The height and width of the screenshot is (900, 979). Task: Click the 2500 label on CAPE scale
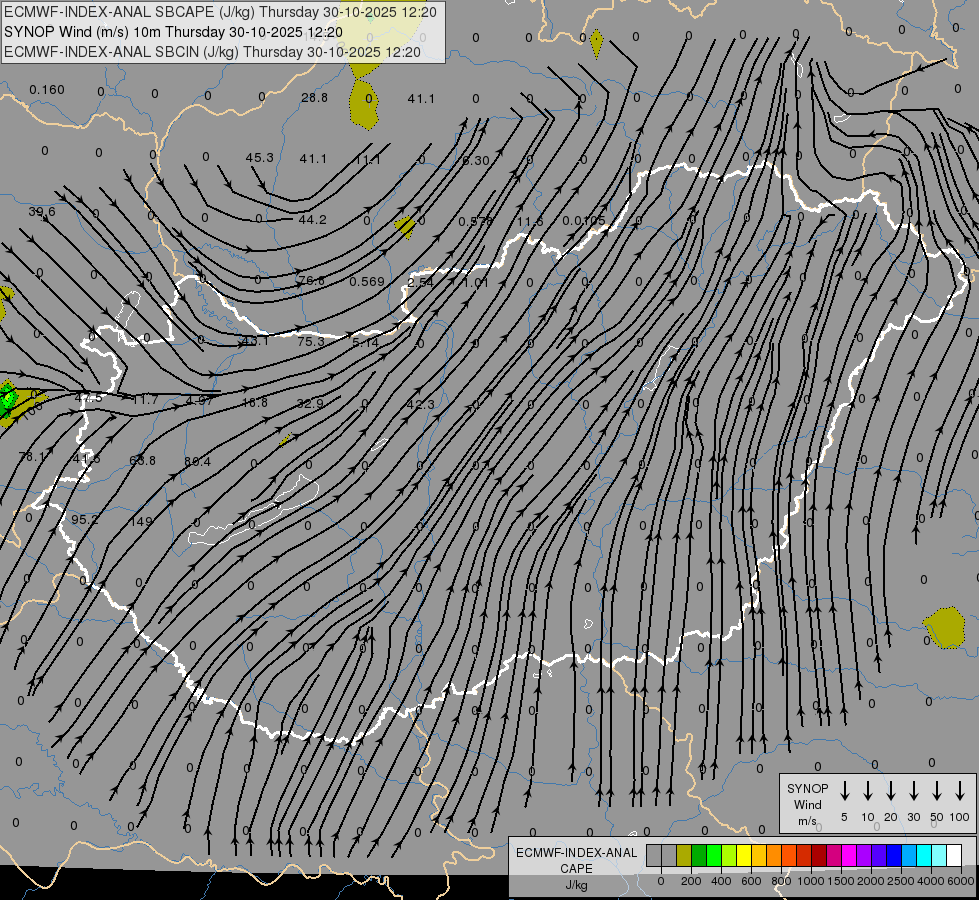click(x=900, y=881)
